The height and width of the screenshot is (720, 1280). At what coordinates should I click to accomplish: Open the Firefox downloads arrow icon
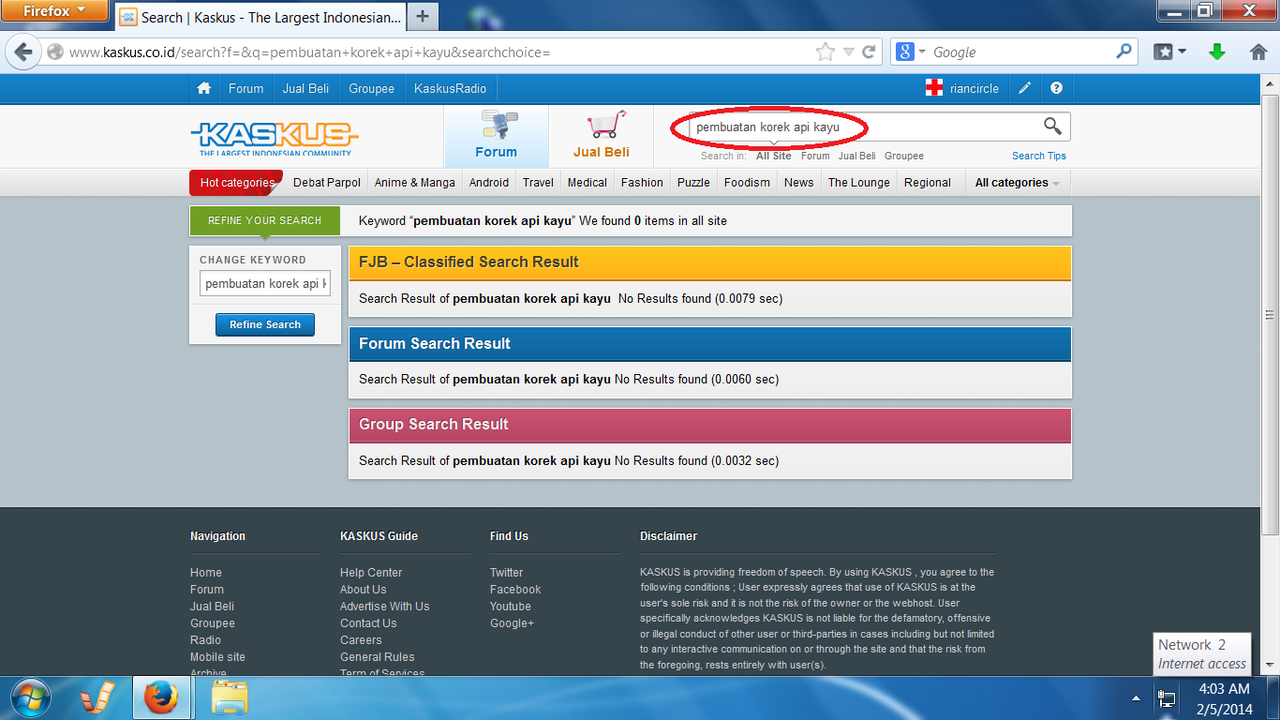(x=1217, y=52)
